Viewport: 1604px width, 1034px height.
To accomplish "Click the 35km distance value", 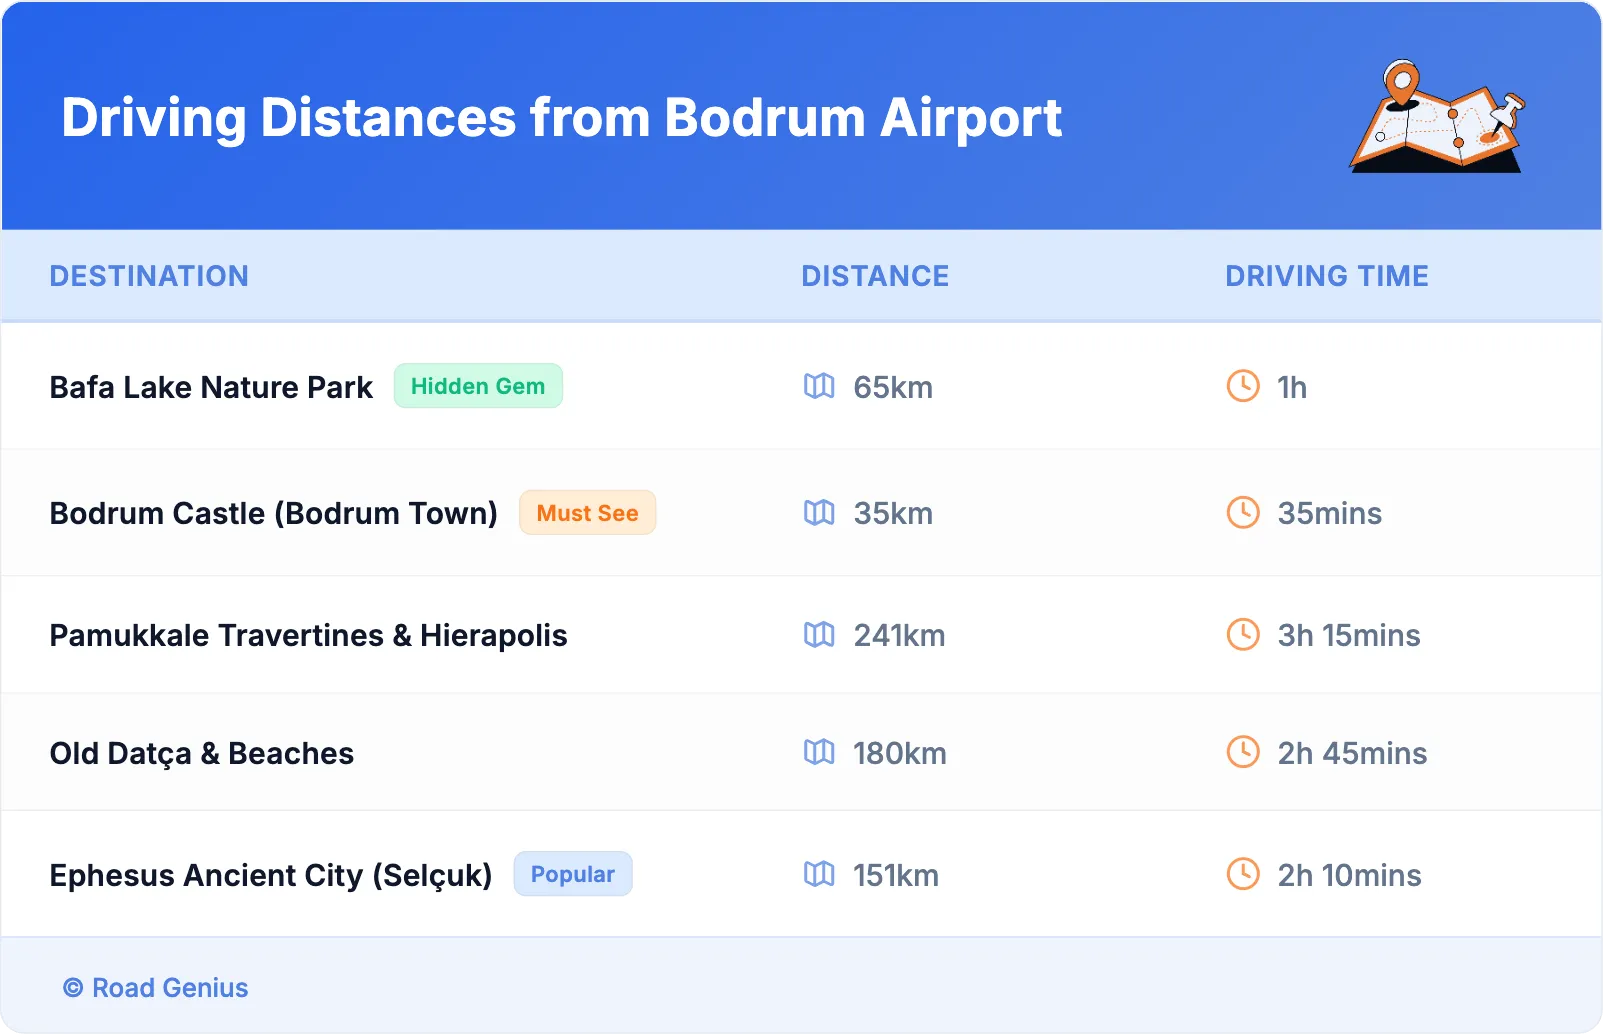I will 893,513.
